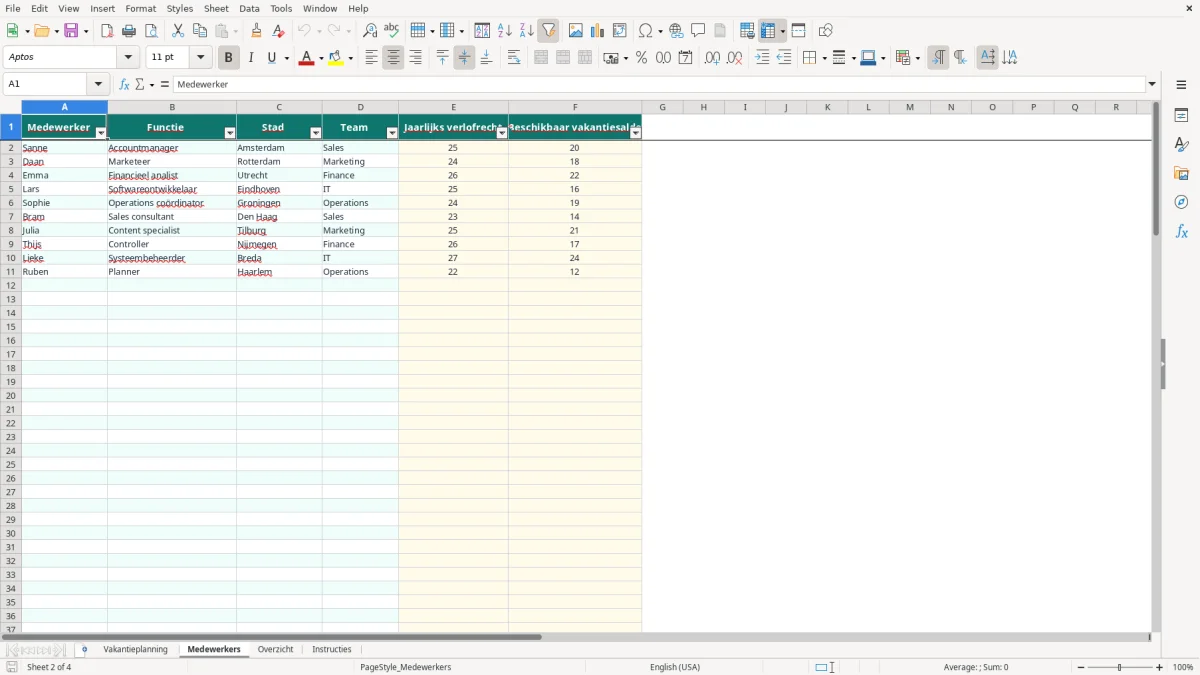Screen dimensions: 1200x675
Task: Clear direct formatting icon
Action: (278, 31)
